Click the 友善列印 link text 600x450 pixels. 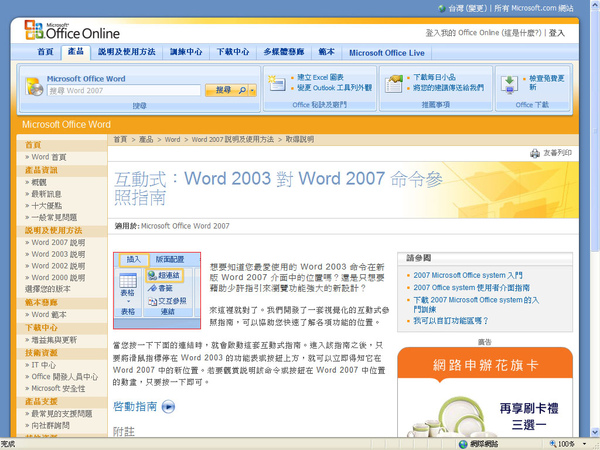558,153
